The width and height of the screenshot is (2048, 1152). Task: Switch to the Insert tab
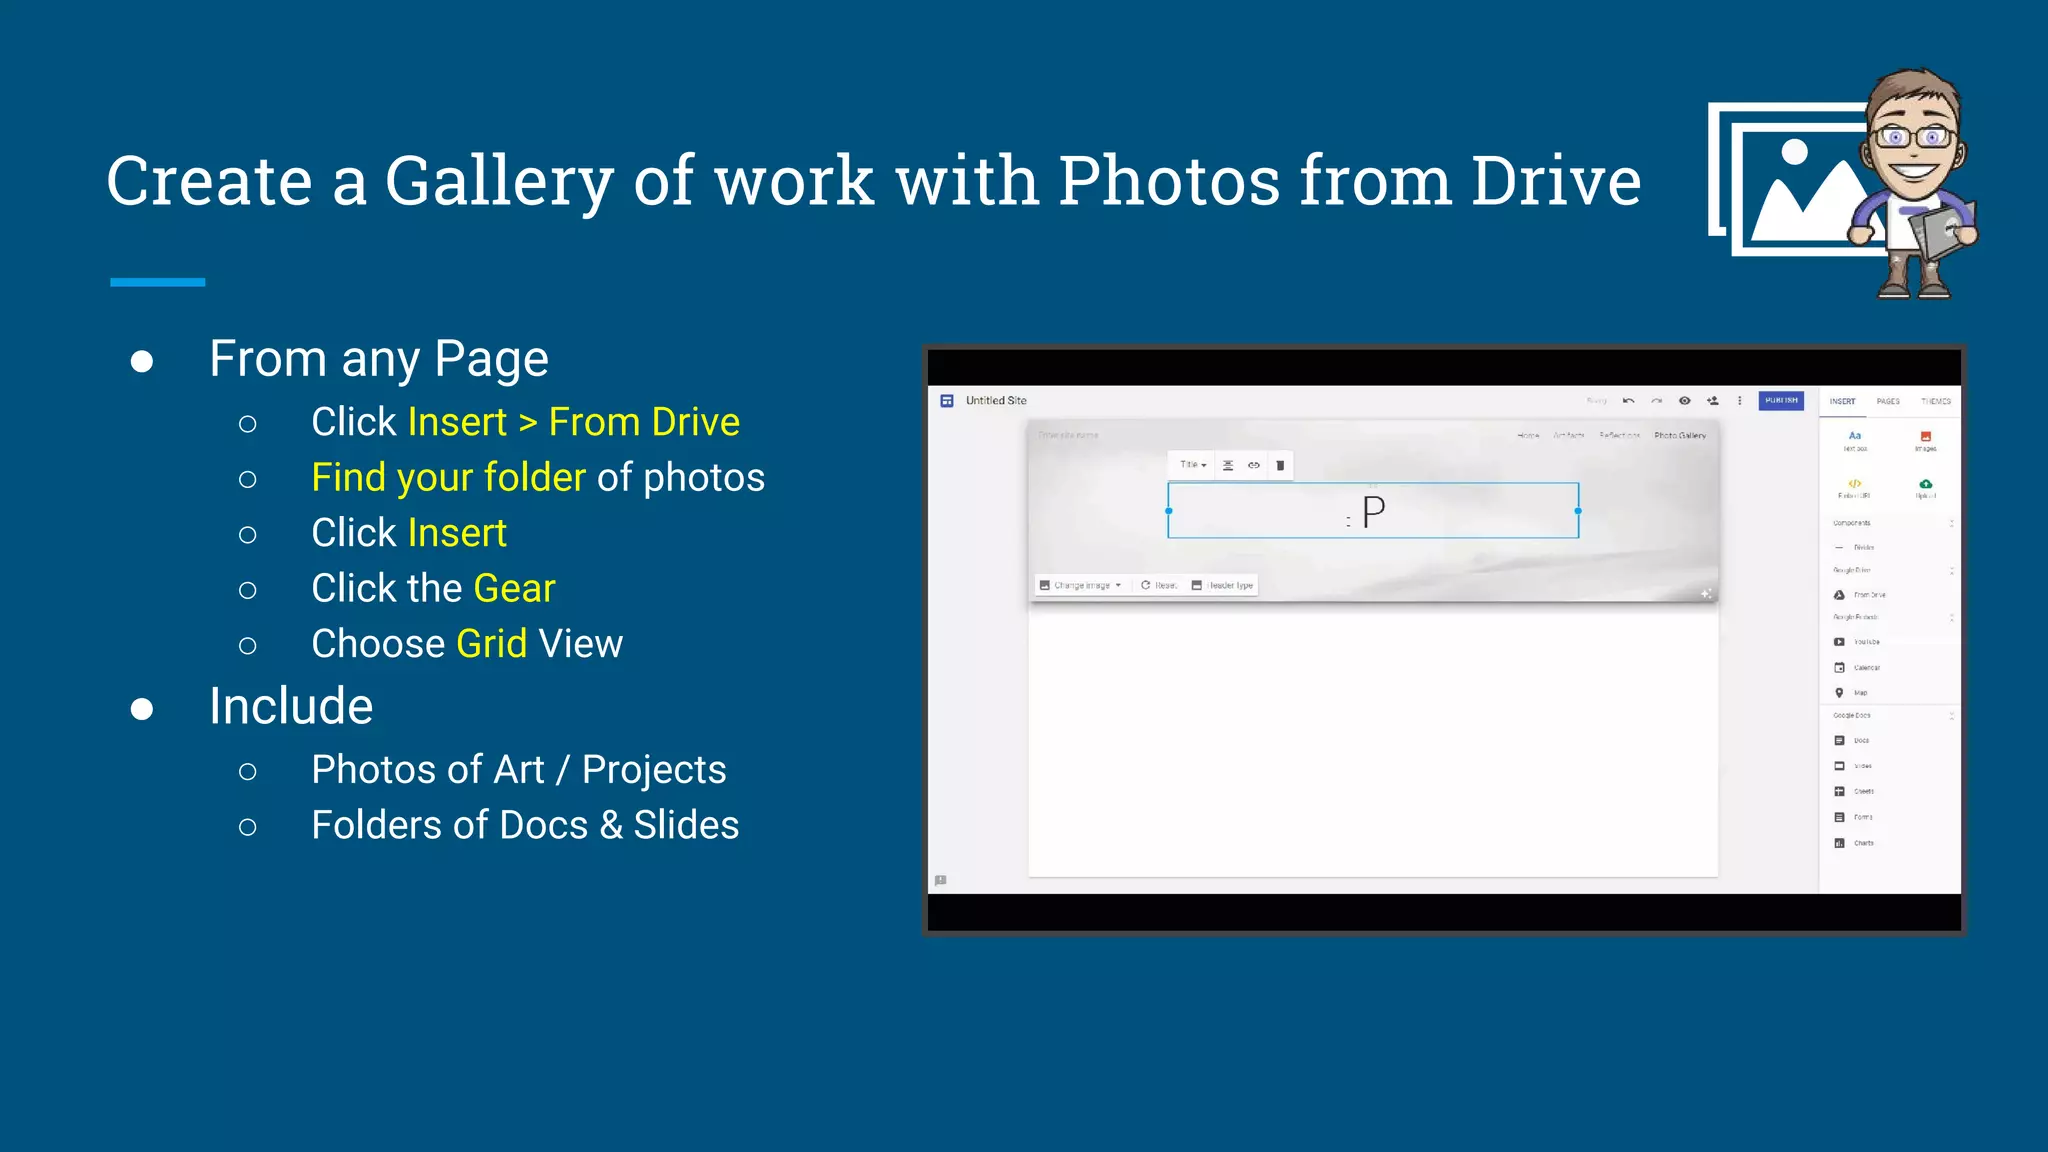1842,401
